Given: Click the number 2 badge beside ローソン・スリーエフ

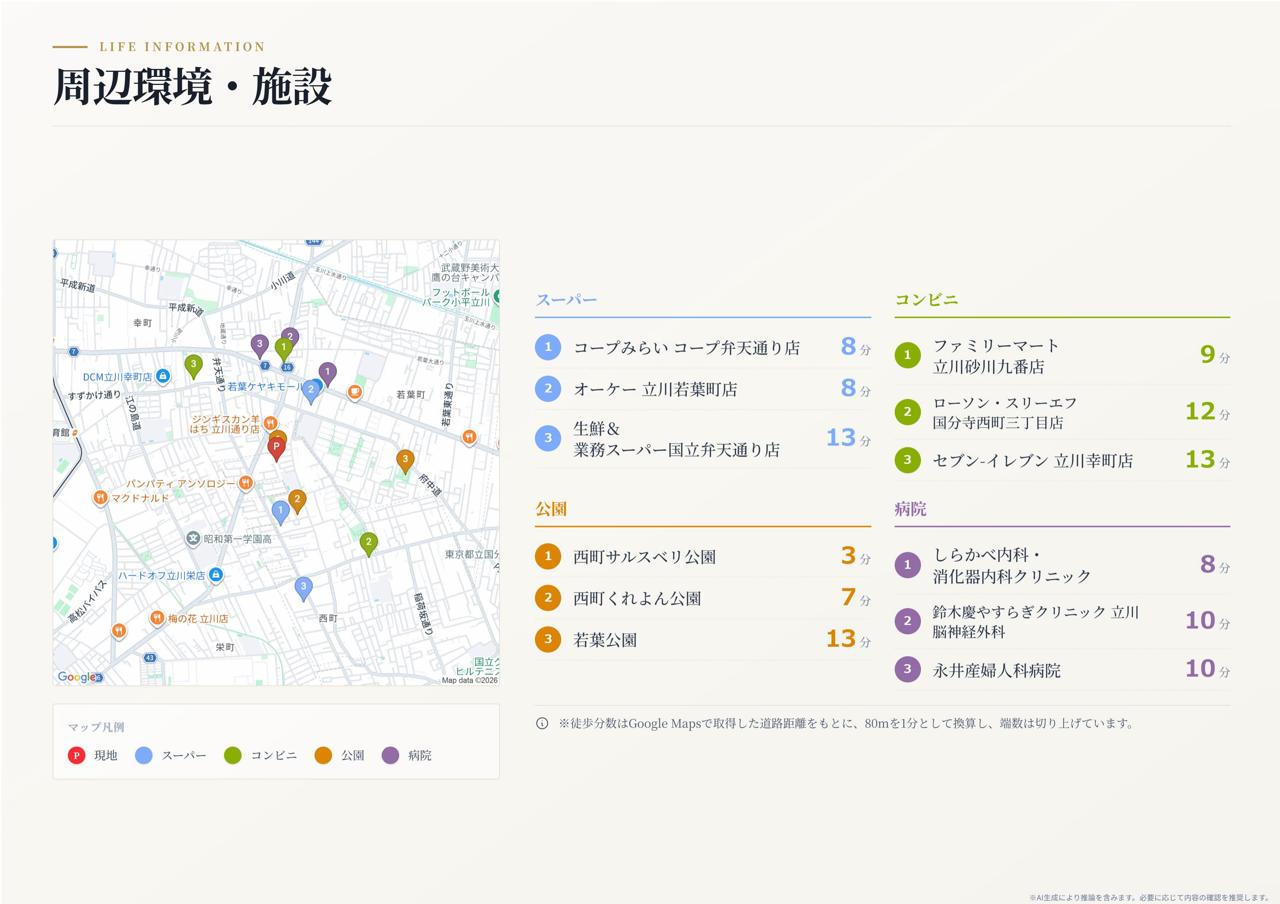Looking at the screenshot, I should 907,412.
